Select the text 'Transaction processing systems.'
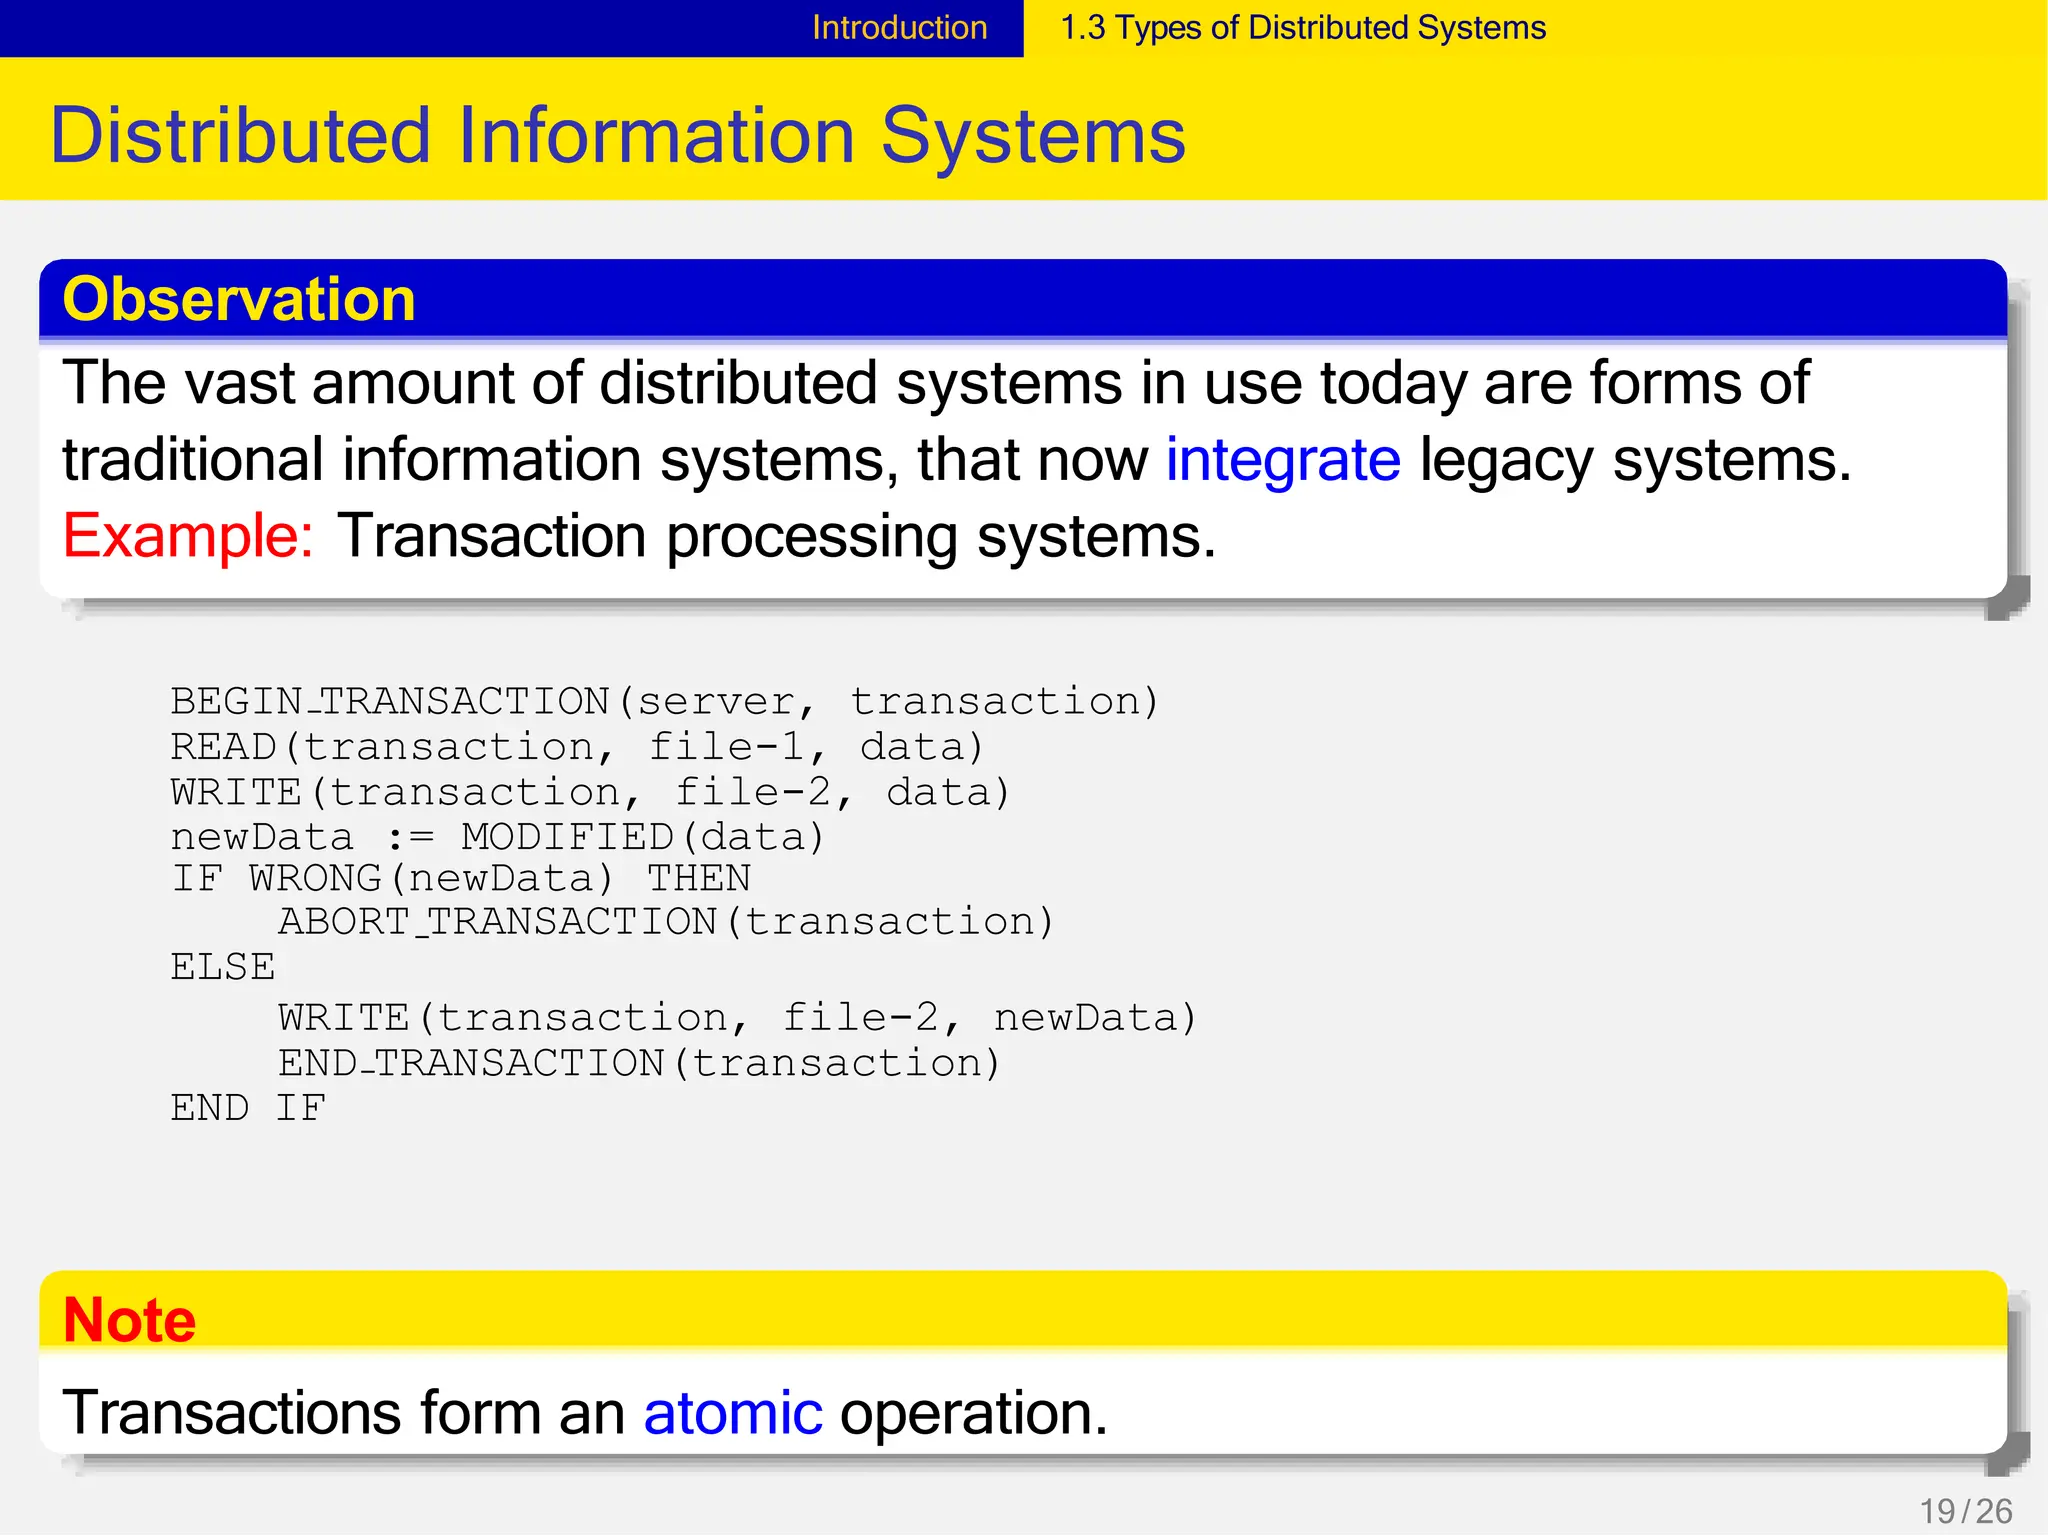 [777, 537]
